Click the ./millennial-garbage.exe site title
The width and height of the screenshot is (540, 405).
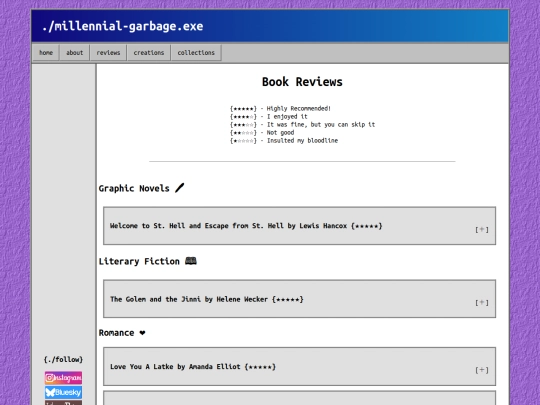[123, 26]
